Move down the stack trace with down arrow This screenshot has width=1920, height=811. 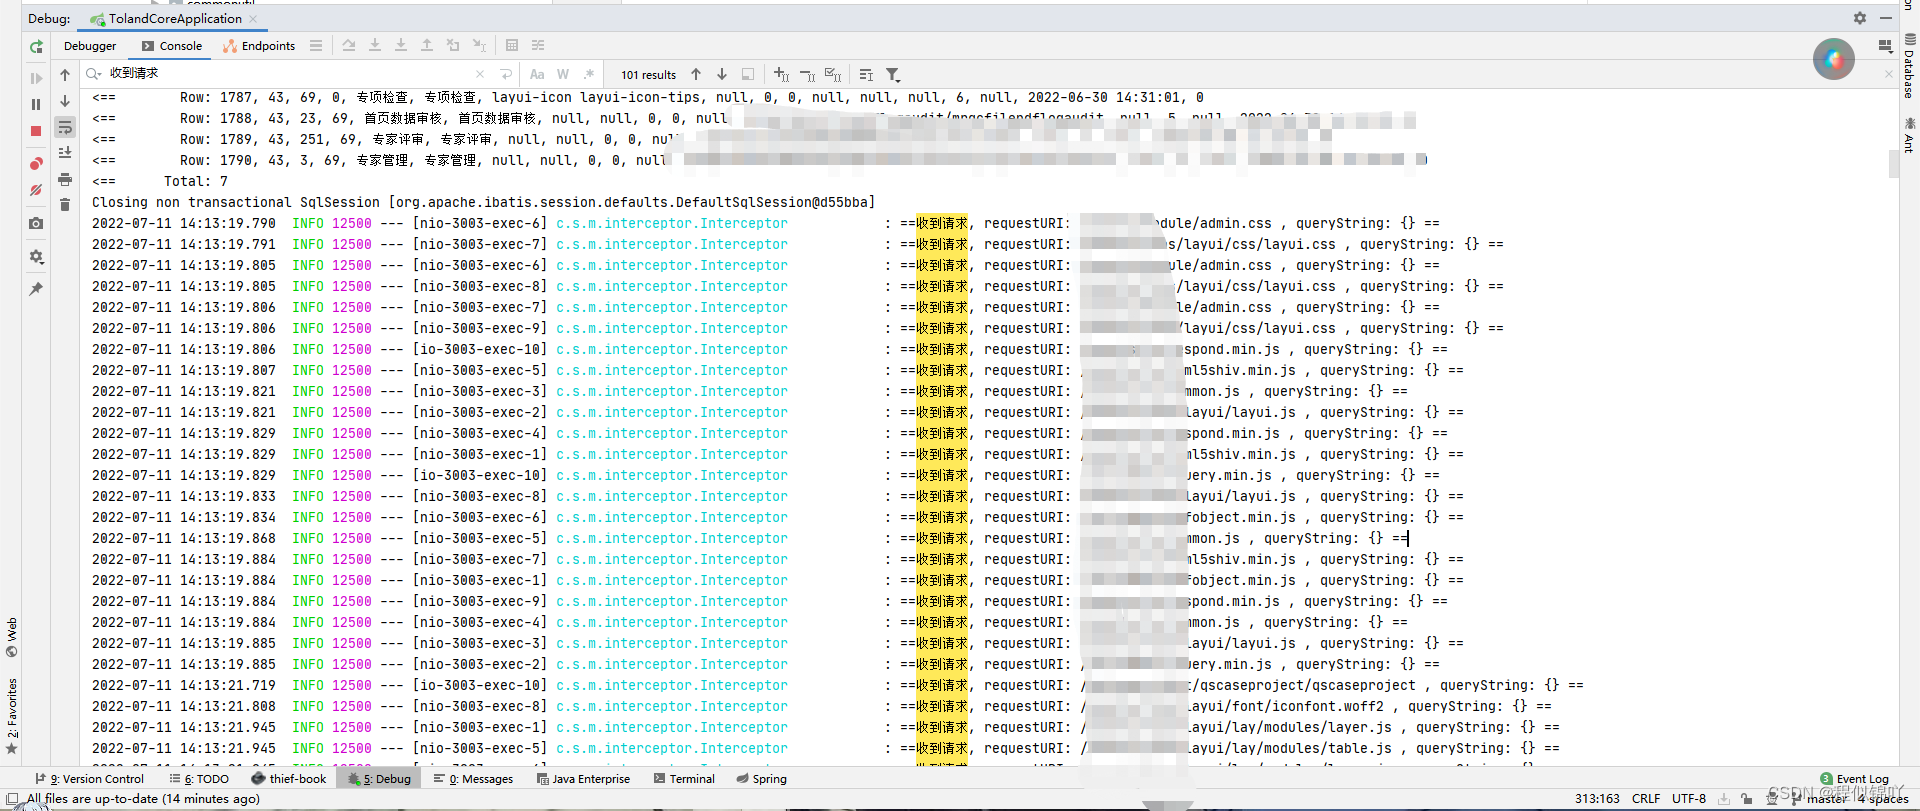click(65, 101)
